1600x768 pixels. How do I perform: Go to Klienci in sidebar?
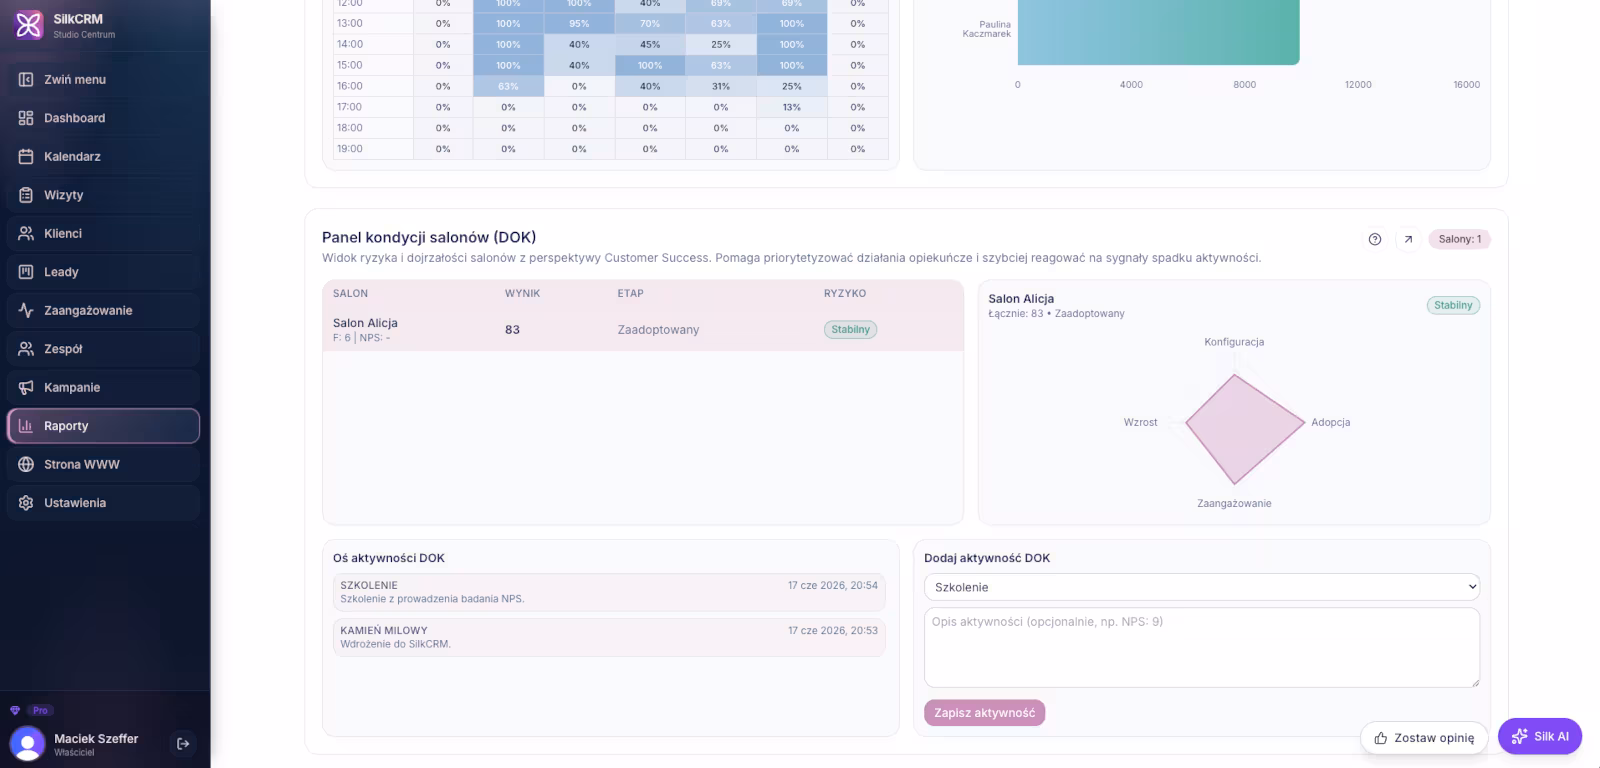pyautogui.click(x=103, y=234)
